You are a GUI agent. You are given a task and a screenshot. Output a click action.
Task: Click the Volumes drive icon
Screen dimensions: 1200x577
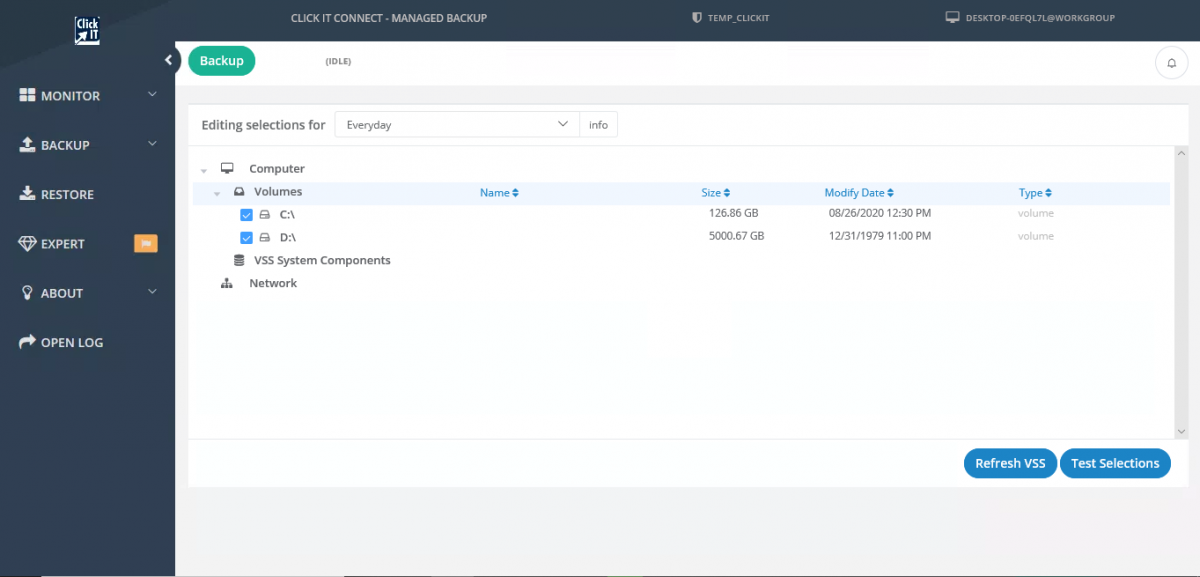coord(240,192)
